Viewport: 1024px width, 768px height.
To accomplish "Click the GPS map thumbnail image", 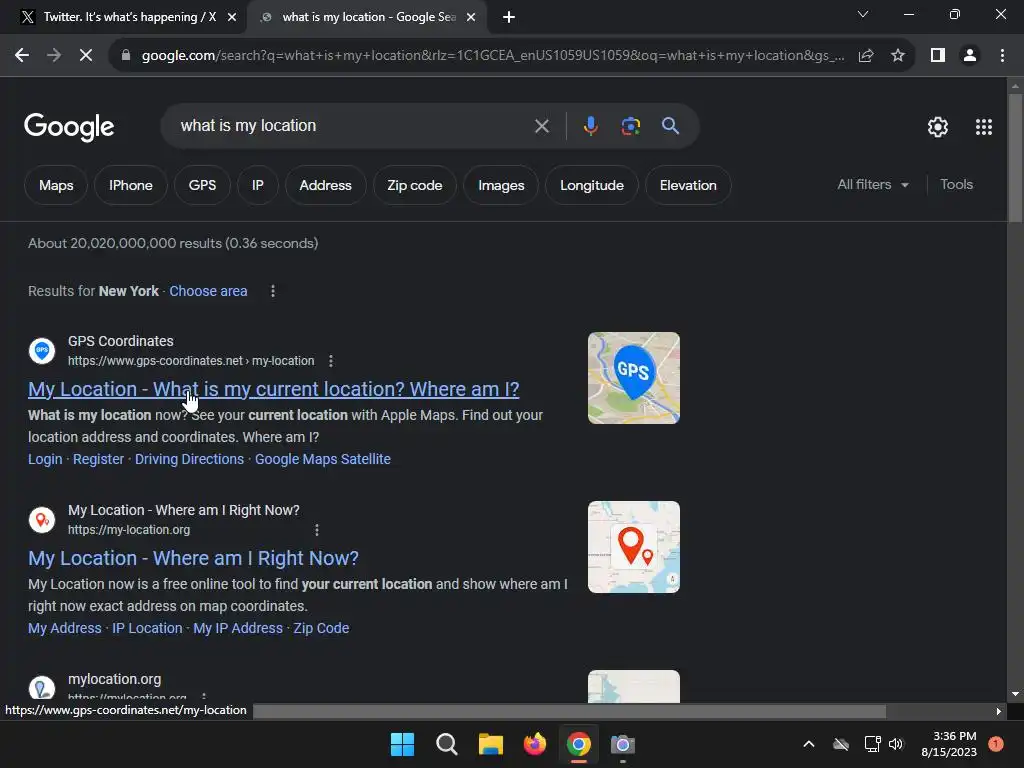I will click(x=633, y=378).
